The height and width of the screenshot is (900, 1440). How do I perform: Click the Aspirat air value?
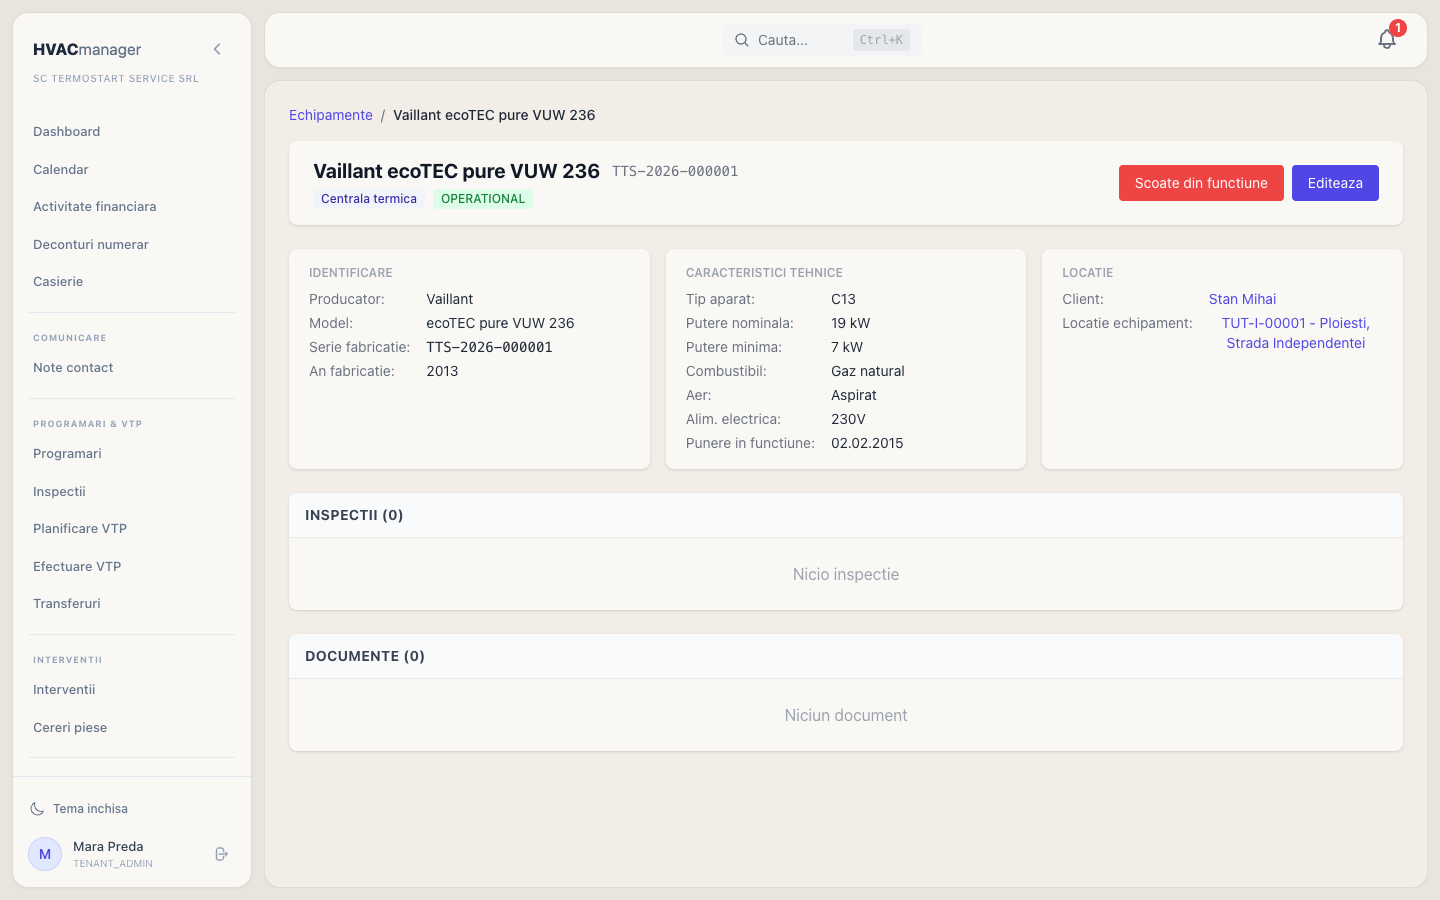click(x=854, y=395)
